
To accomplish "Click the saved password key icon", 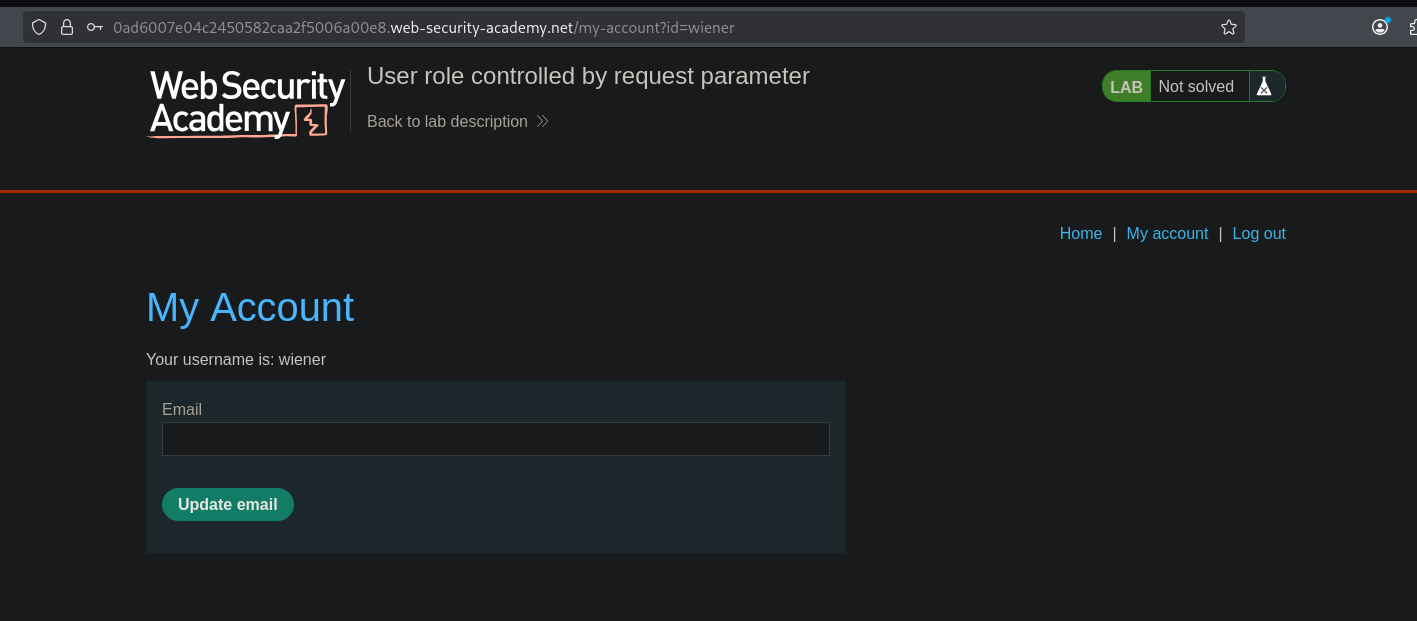I will click(x=95, y=27).
